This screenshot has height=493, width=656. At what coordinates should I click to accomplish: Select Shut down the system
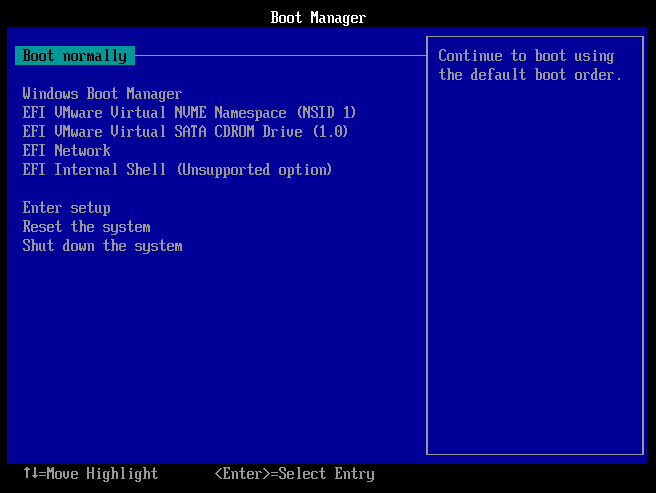click(102, 246)
